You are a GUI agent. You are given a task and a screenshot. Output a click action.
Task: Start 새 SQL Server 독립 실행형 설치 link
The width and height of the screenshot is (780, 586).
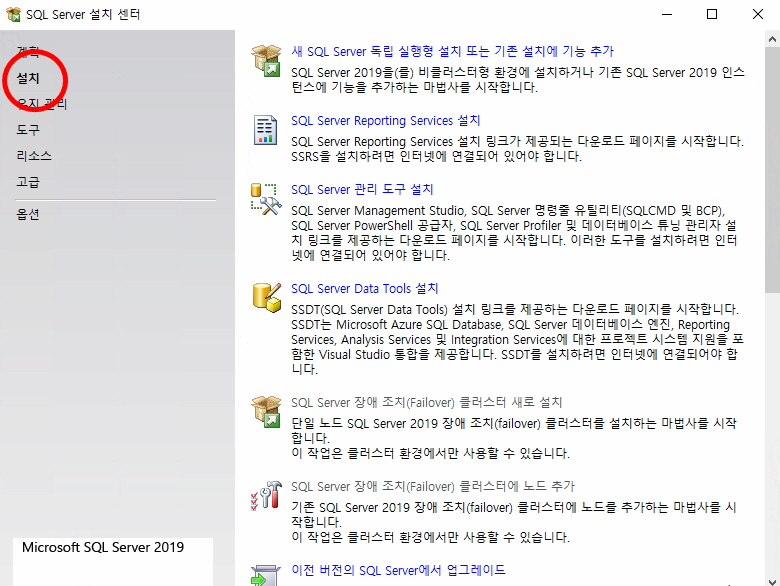click(452, 51)
